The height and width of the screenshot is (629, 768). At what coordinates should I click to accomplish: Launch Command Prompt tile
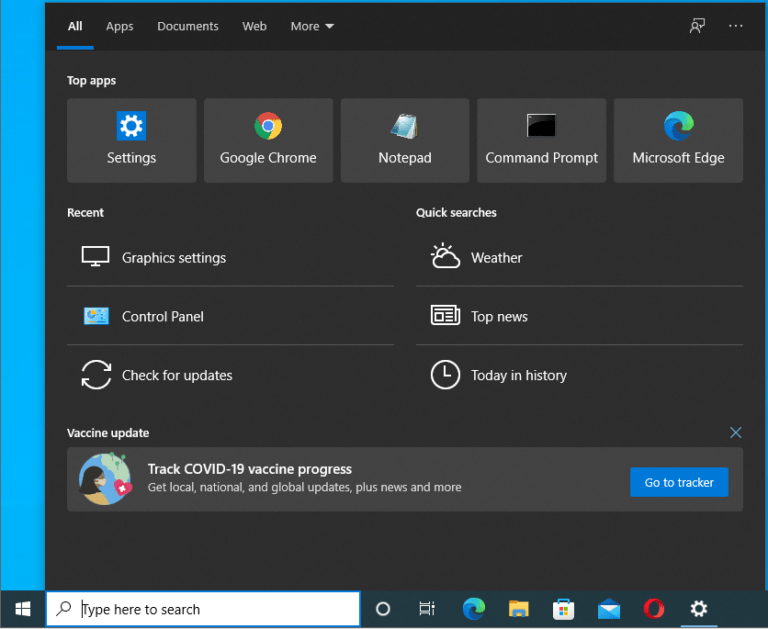coord(541,141)
